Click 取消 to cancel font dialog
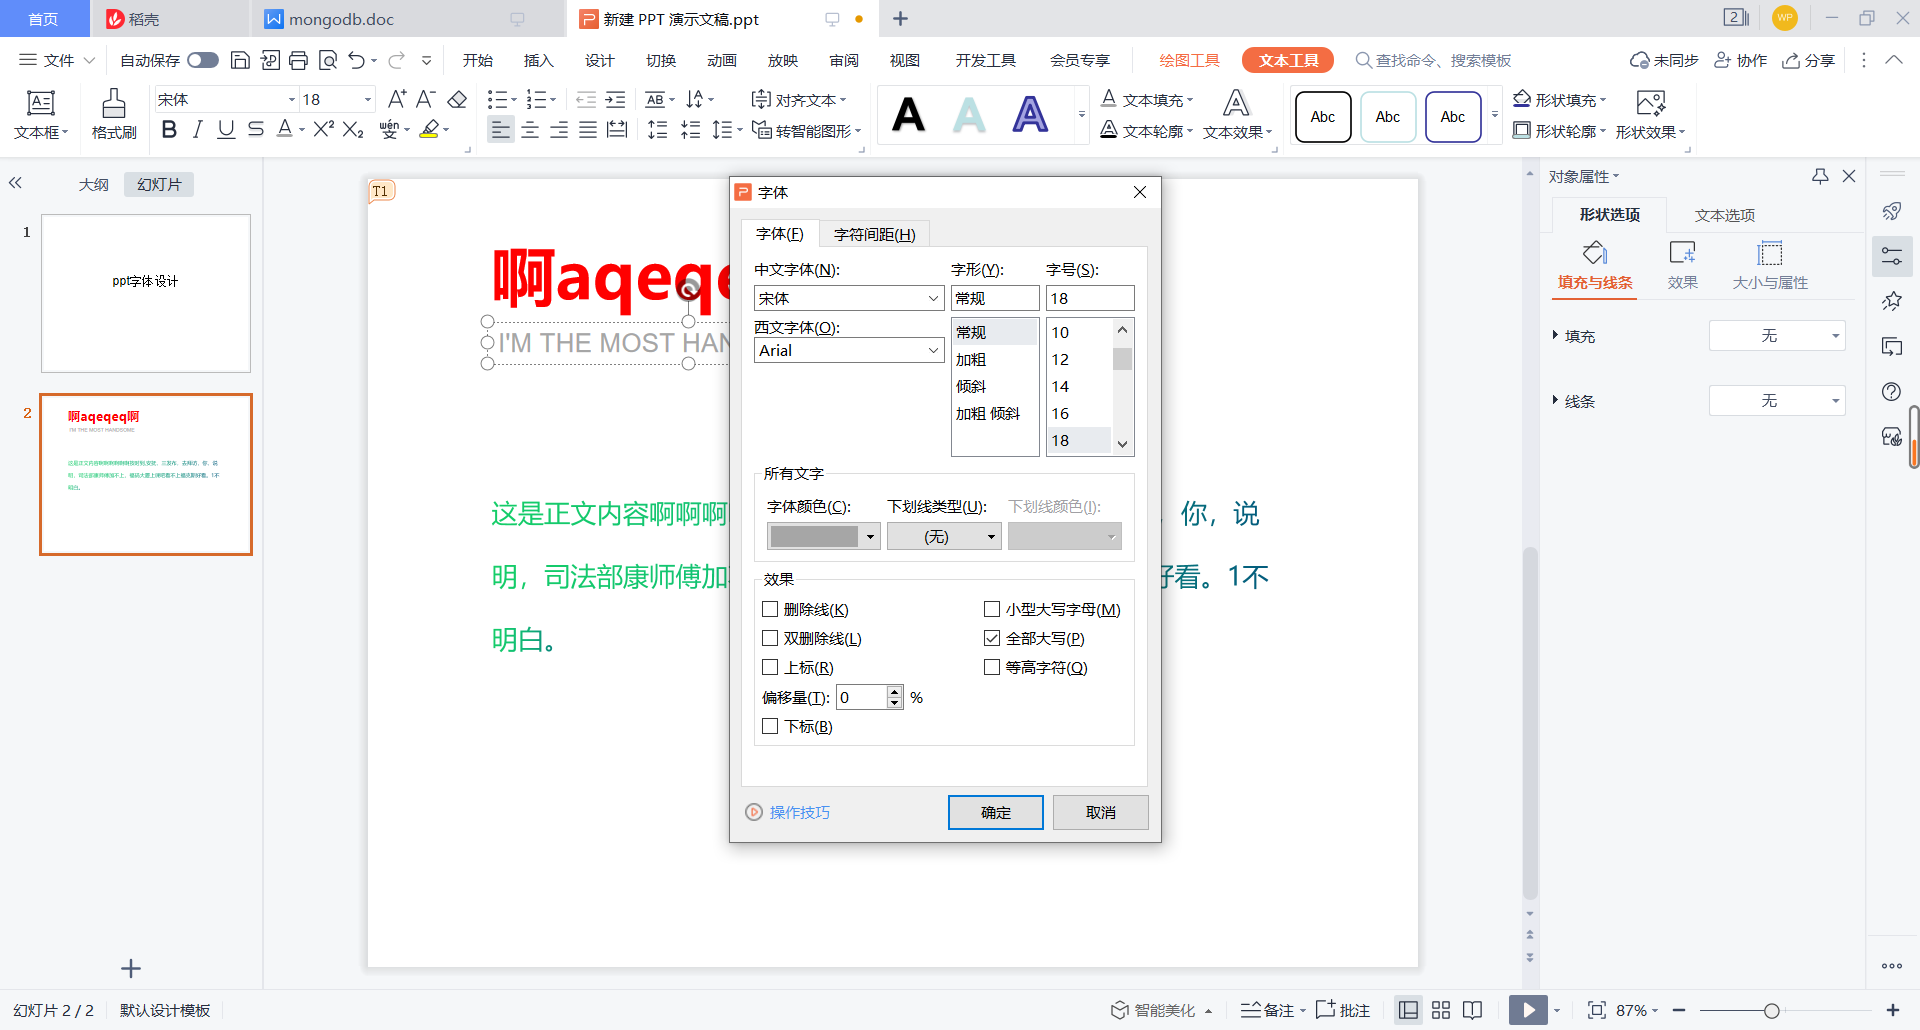The height and width of the screenshot is (1030, 1920). click(1100, 812)
